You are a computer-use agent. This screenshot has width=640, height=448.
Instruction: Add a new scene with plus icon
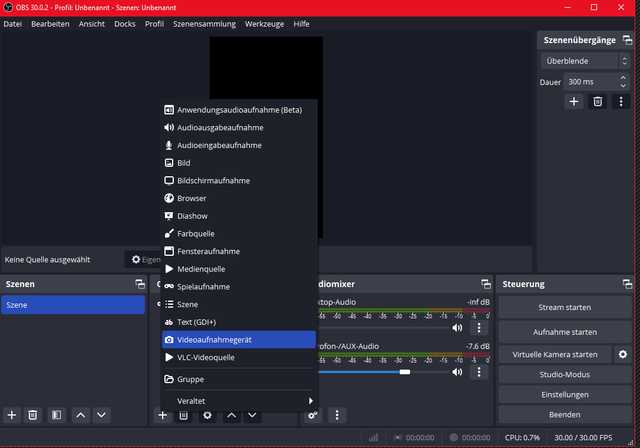coord(12,415)
